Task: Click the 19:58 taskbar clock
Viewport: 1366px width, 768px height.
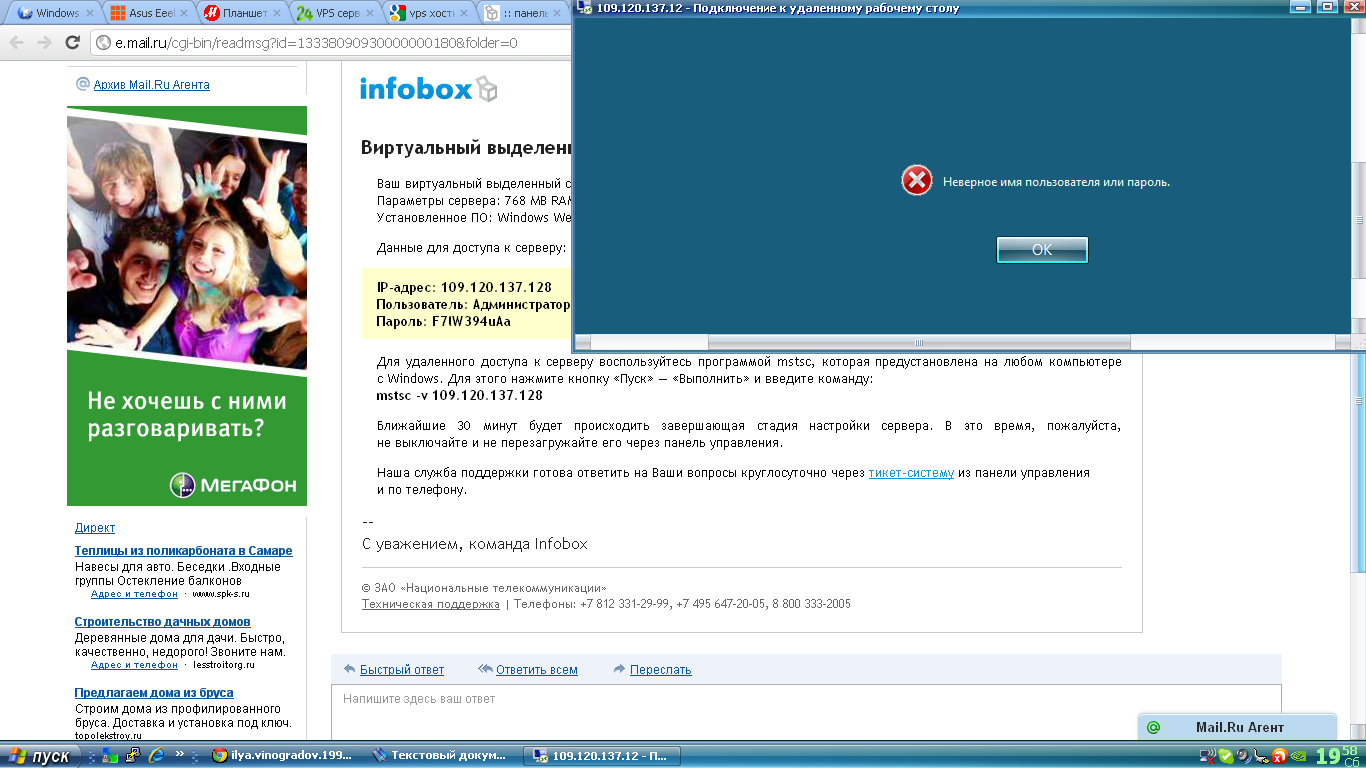Action: click(x=1338, y=756)
